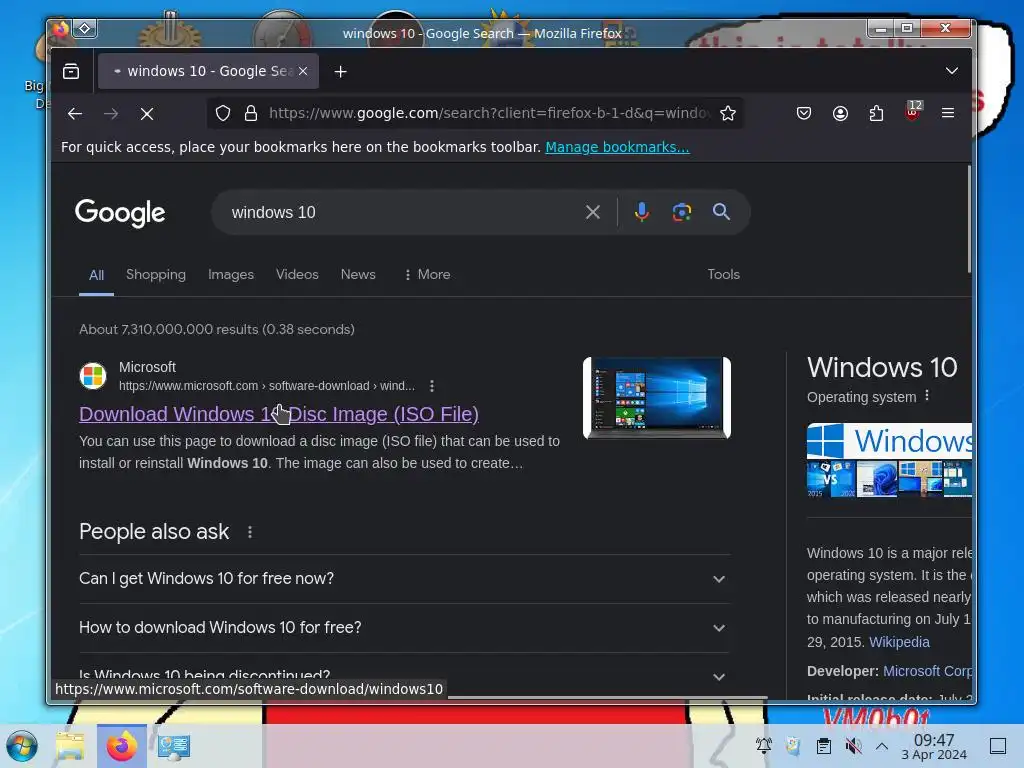
Task: Open file manager from taskbar
Action: click(70, 746)
